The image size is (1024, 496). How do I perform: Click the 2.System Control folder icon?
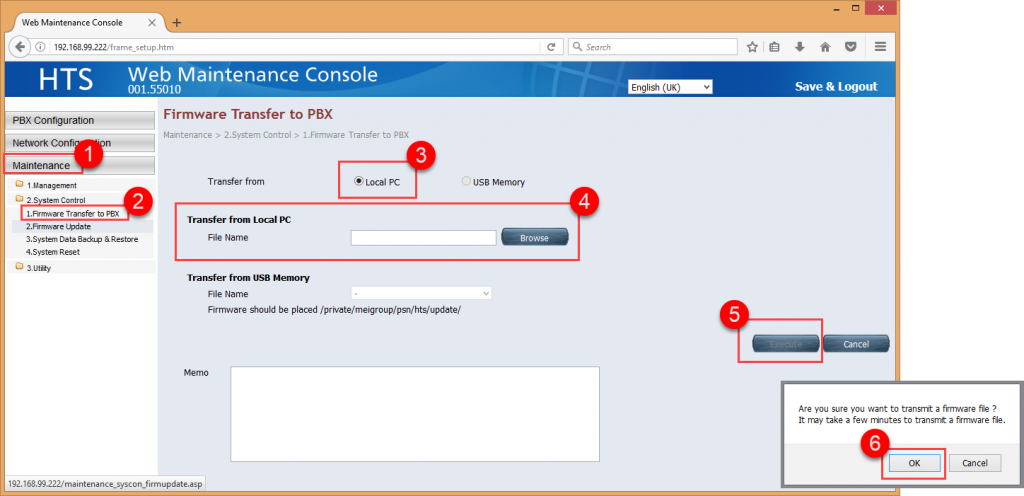tap(20, 198)
